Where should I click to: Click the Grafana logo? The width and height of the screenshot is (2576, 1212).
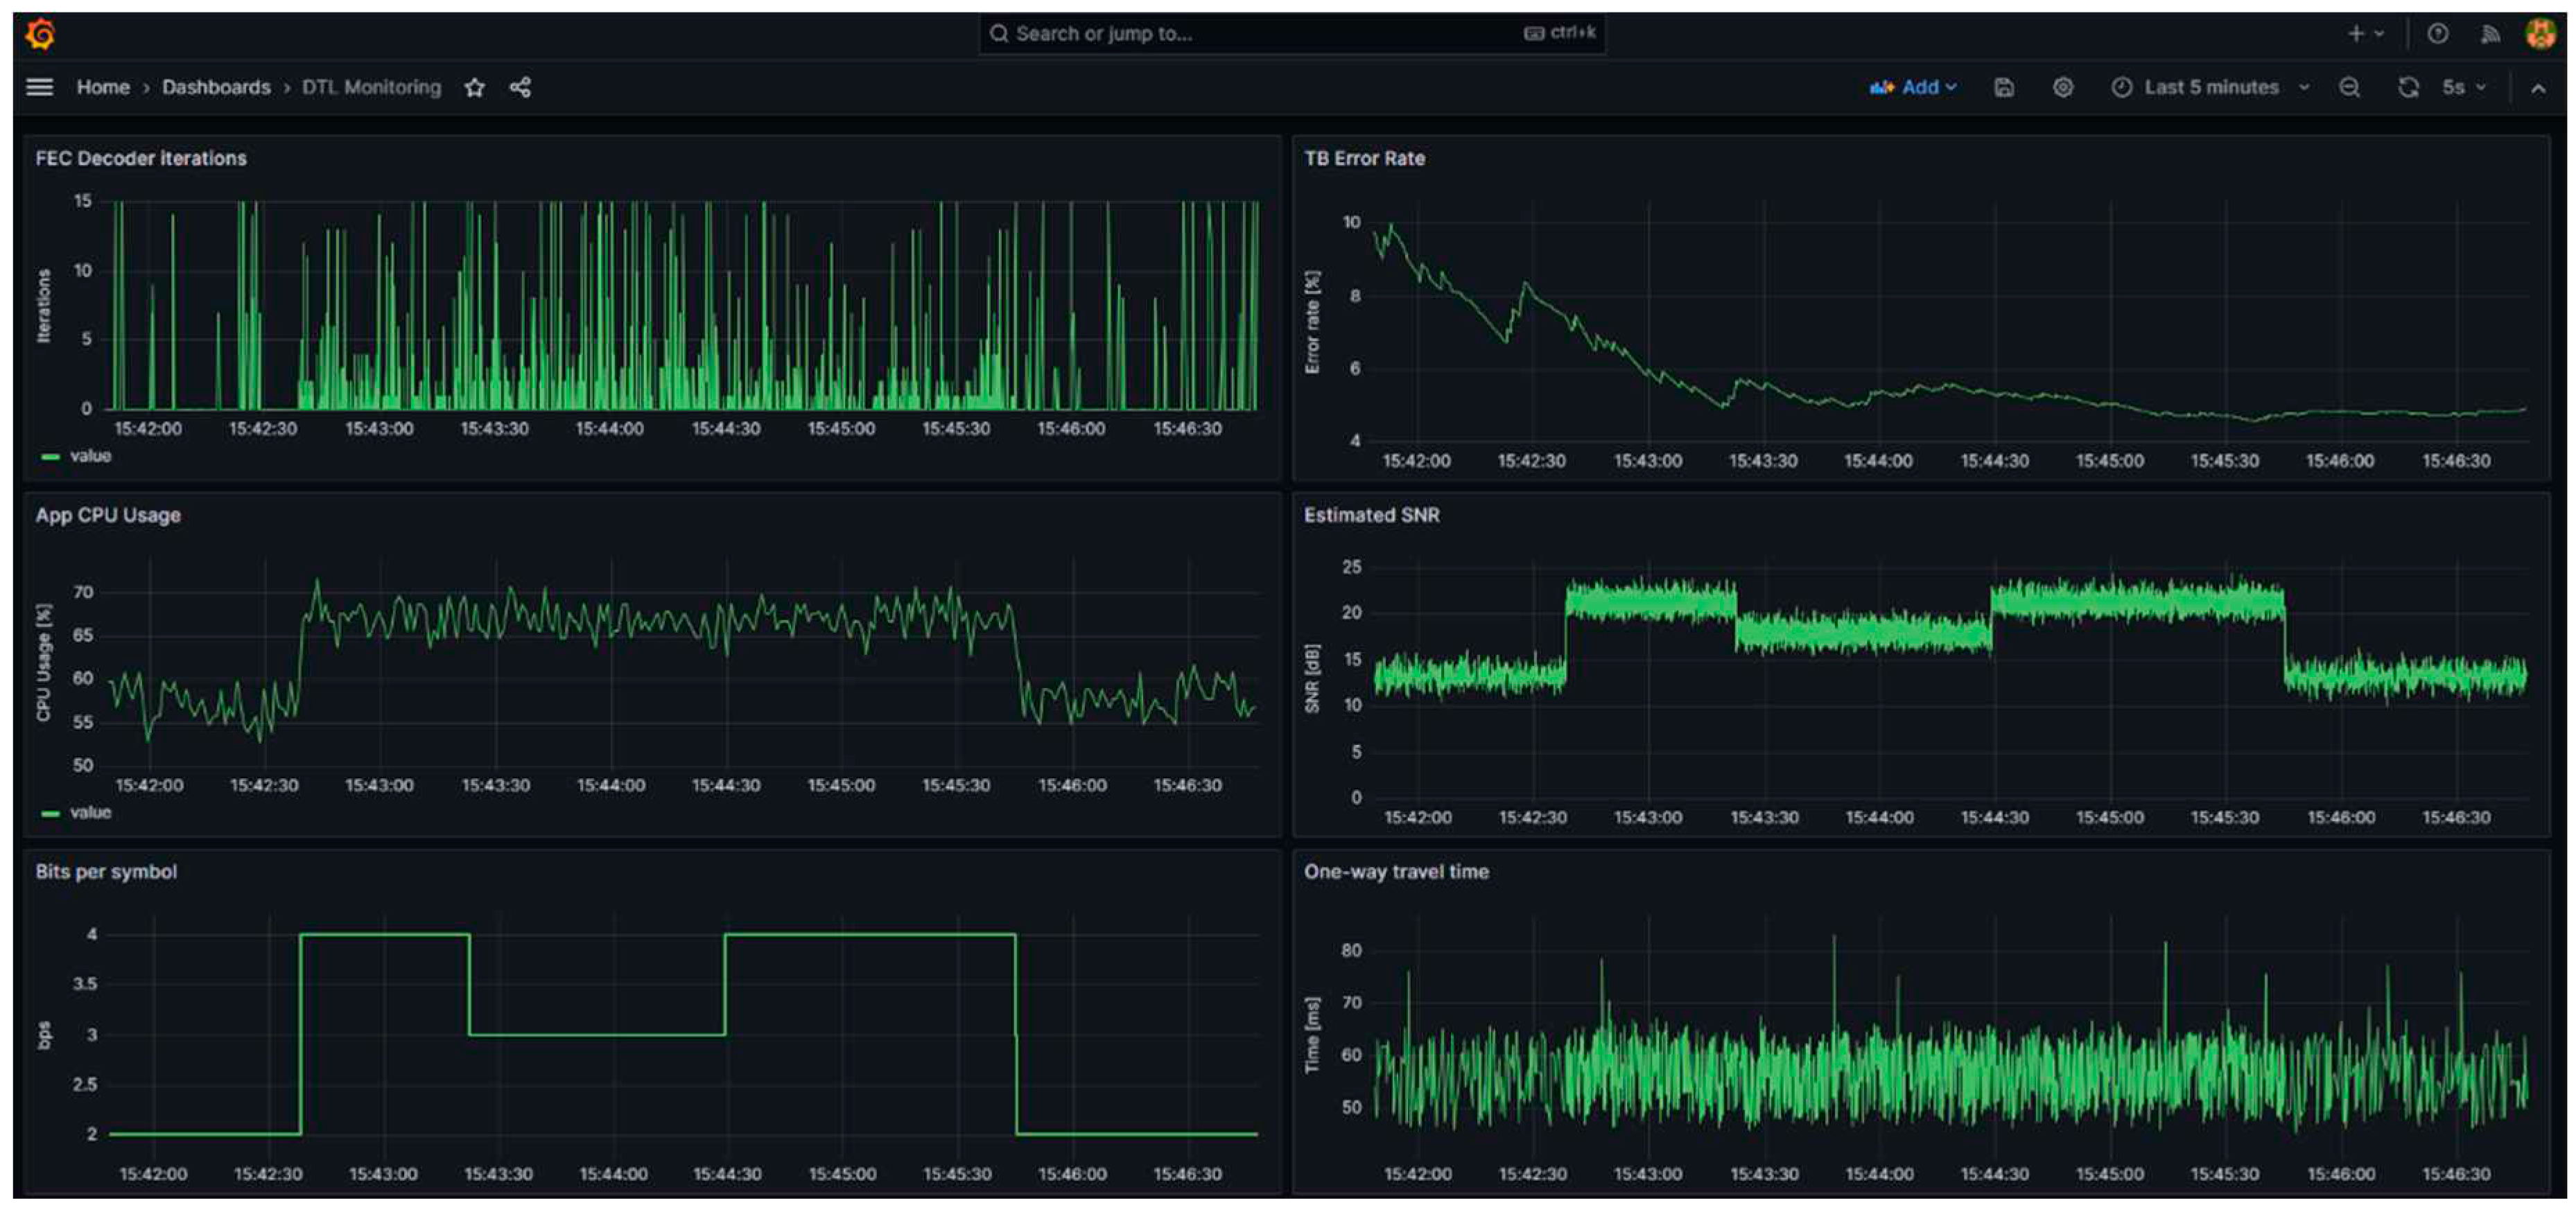pyautogui.click(x=41, y=34)
